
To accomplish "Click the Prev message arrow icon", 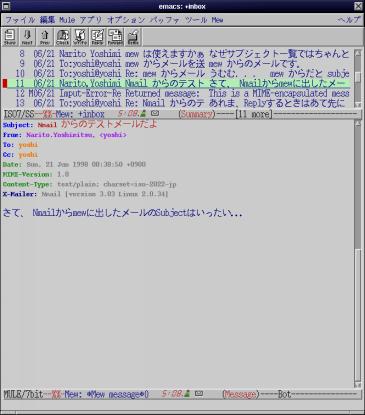I will coord(45,37).
